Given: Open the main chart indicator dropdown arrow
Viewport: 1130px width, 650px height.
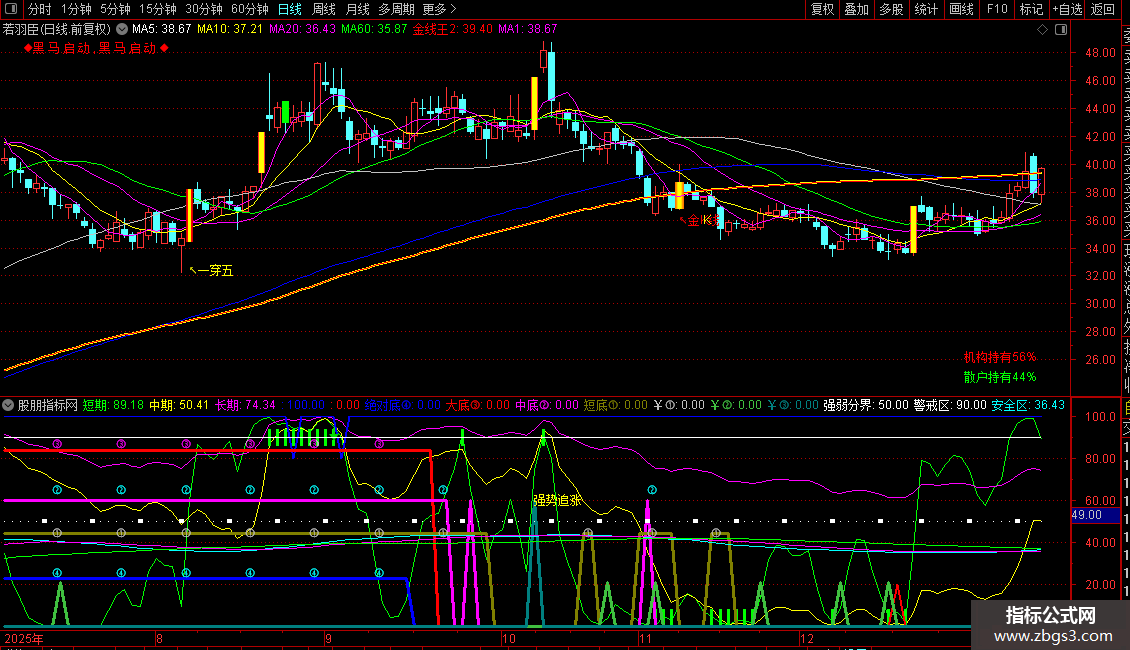Looking at the screenshot, I should [x=123, y=30].
